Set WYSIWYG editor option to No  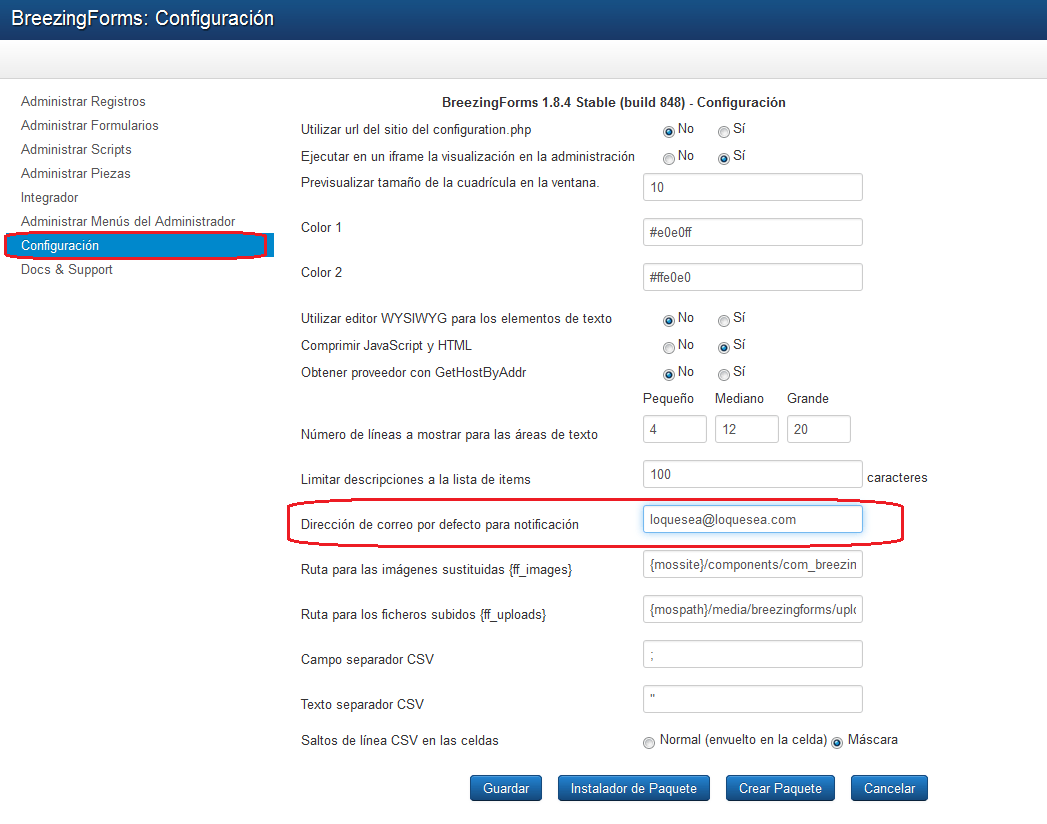point(668,321)
